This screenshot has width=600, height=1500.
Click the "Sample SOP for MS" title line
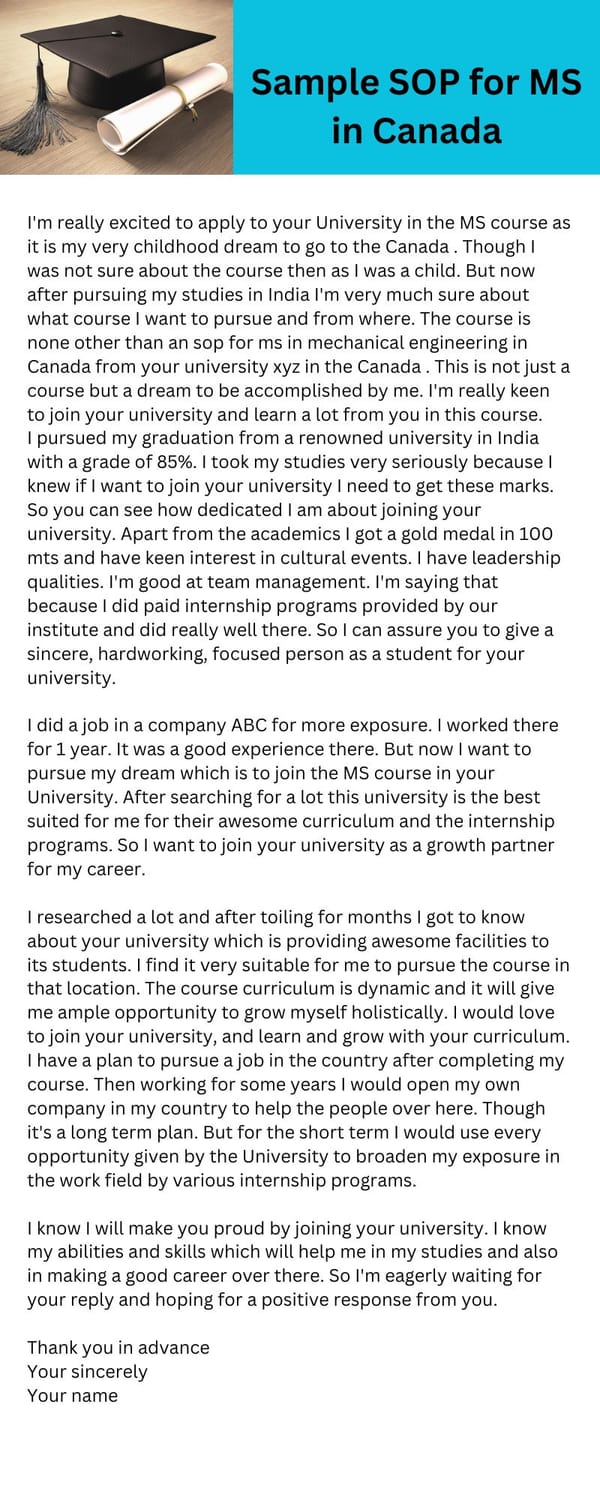(x=415, y=83)
